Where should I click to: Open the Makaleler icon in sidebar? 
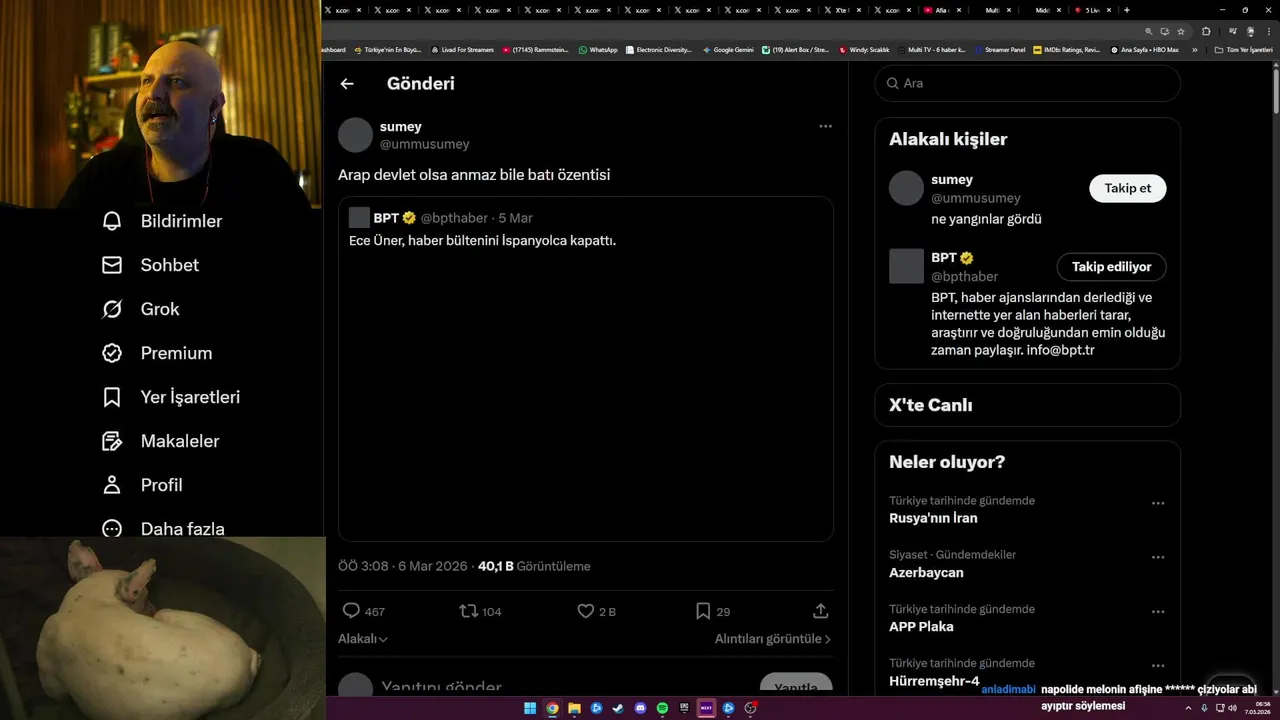click(x=112, y=441)
